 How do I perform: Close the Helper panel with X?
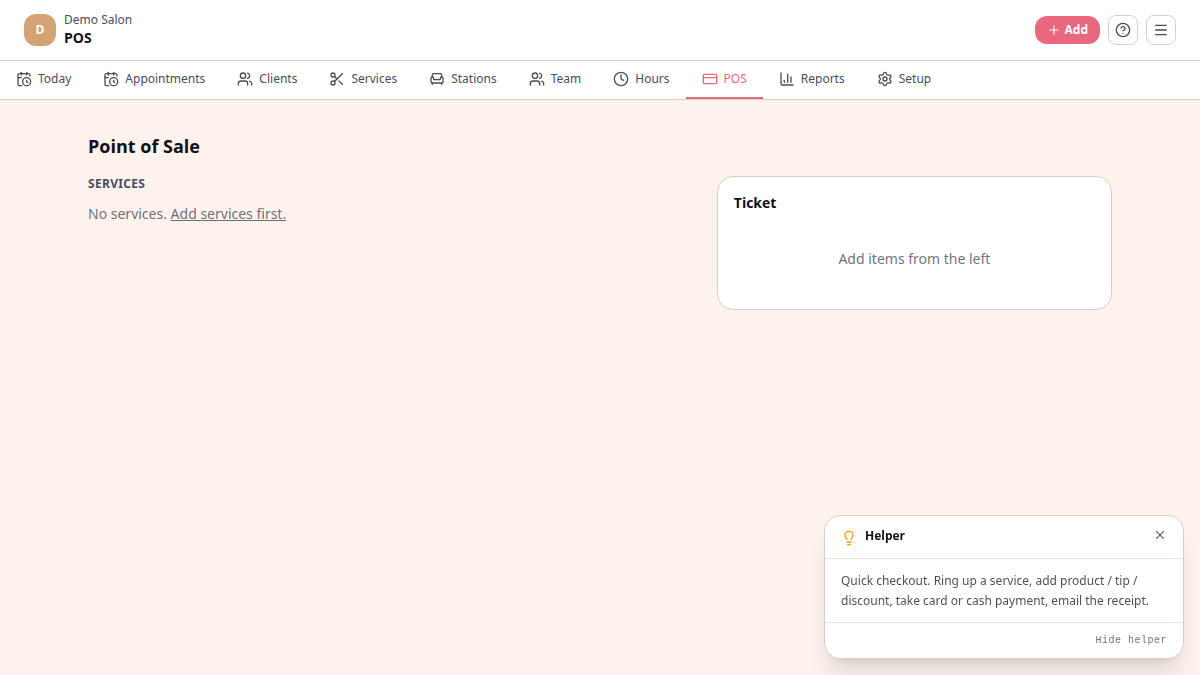coord(1160,535)
